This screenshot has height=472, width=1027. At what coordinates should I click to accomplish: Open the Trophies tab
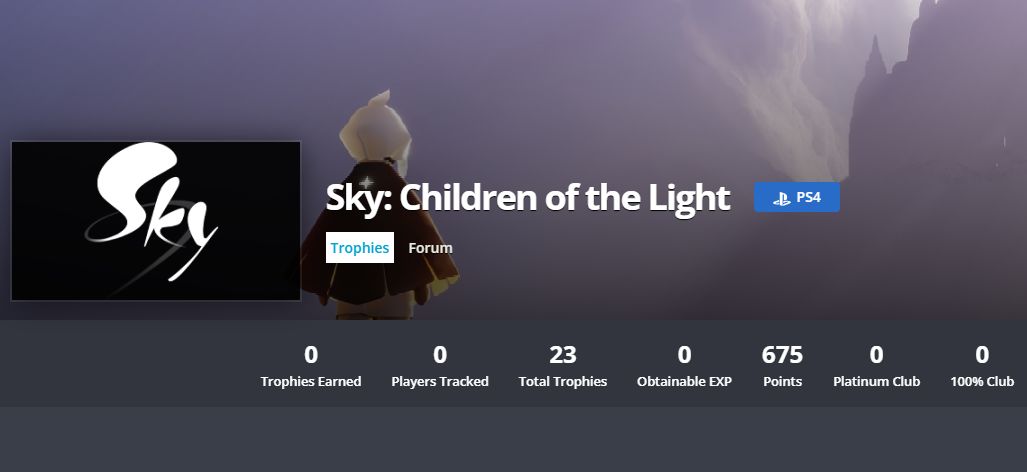pos(360,248)
